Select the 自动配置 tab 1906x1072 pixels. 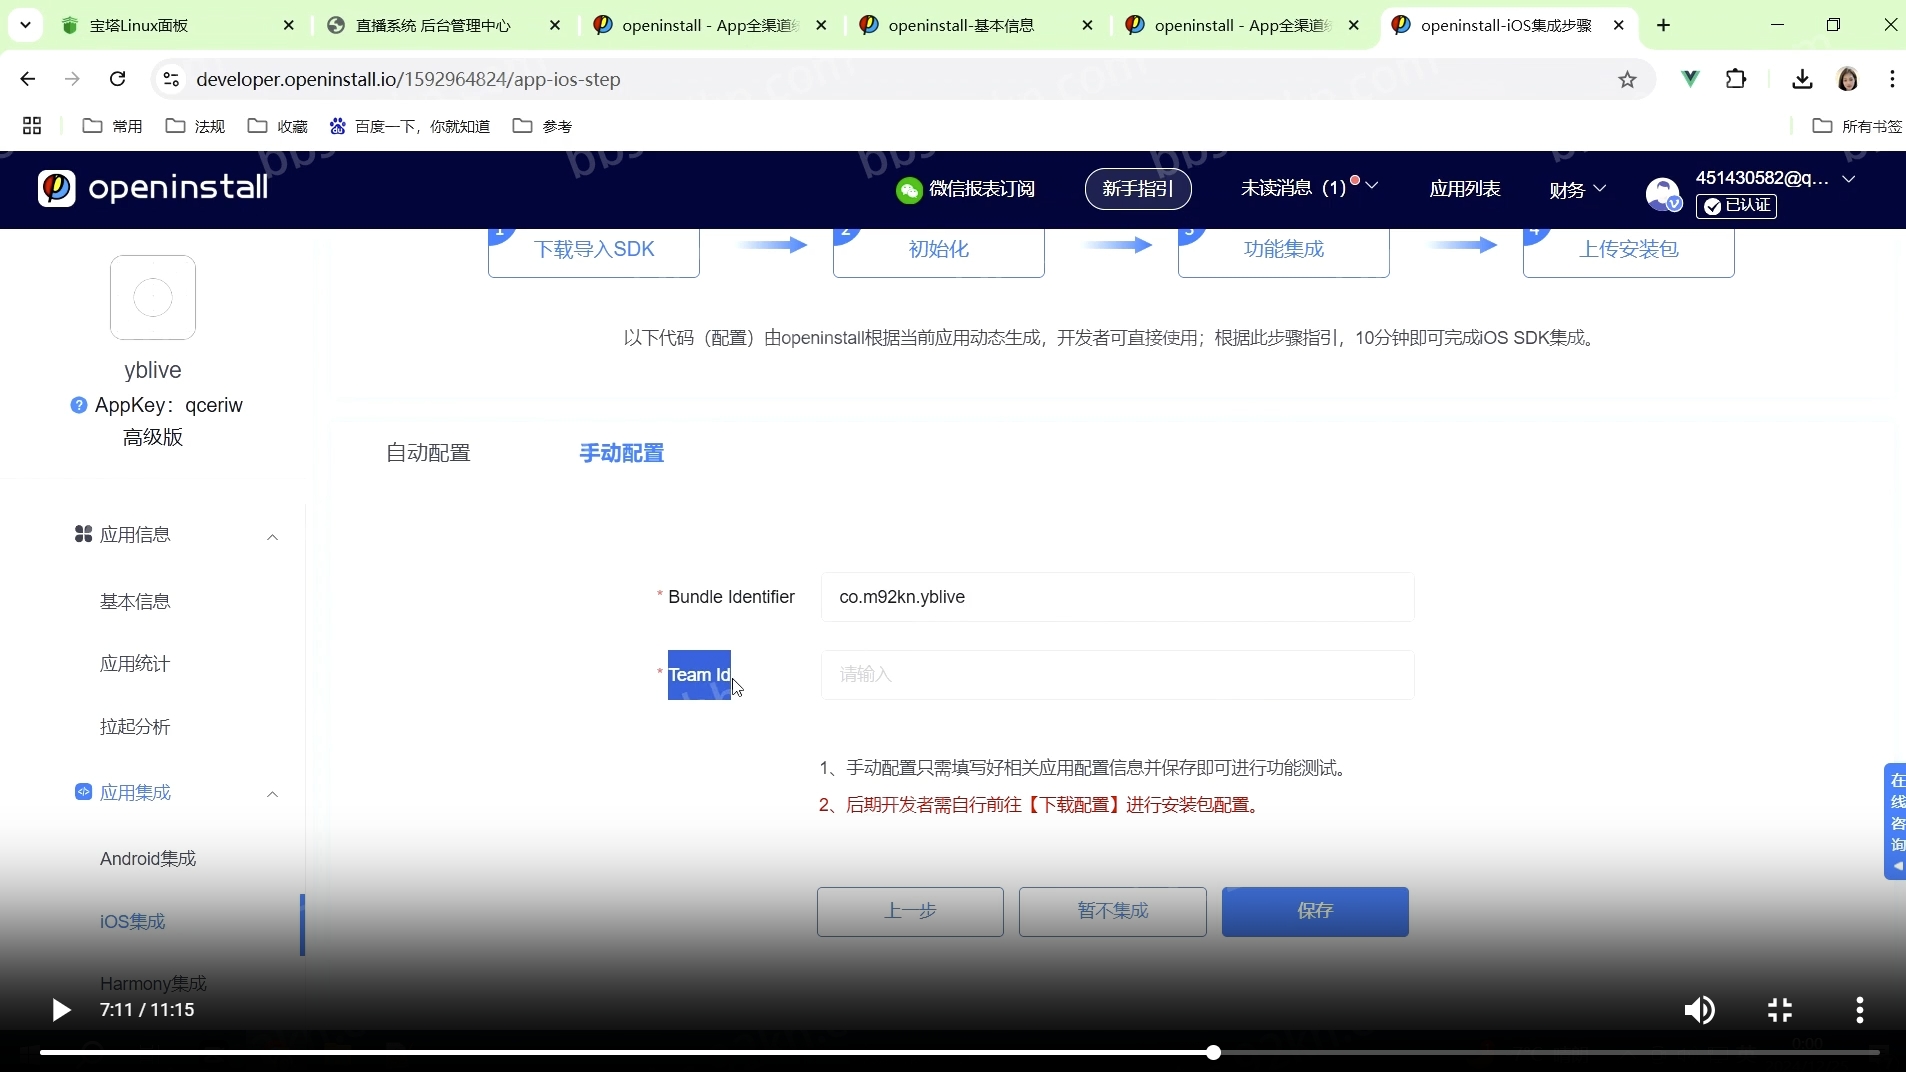coord(428,453)
